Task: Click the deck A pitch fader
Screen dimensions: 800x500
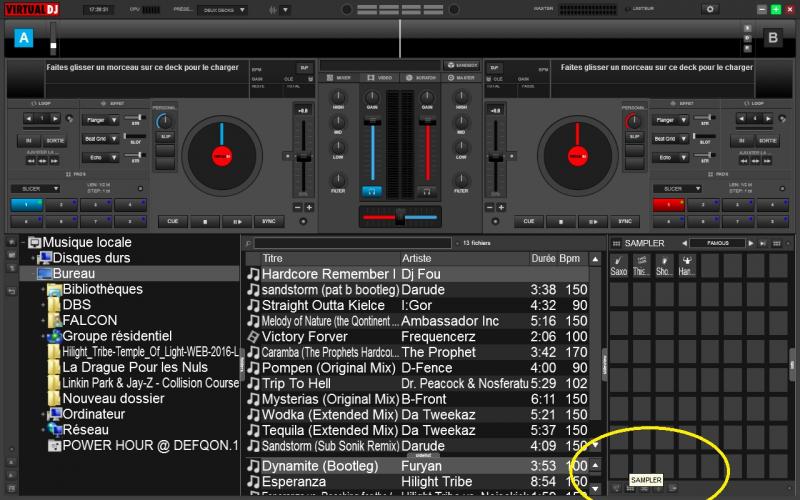Action: point(304,157)
